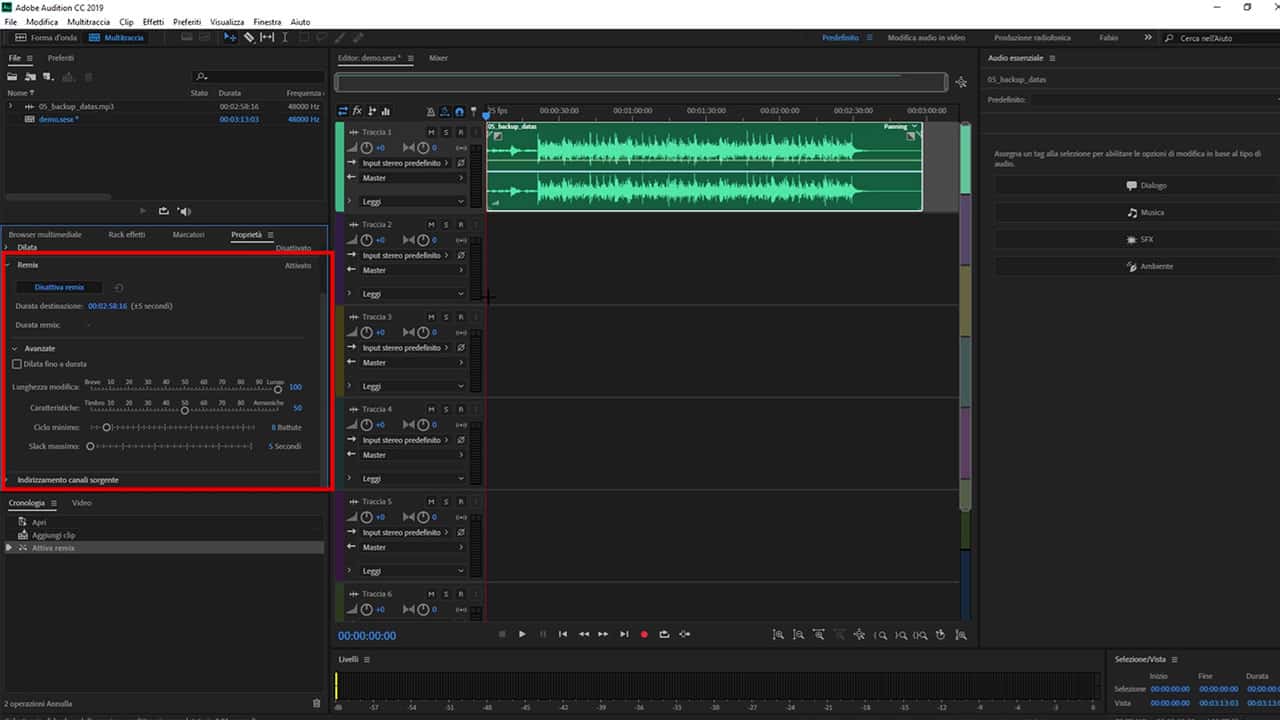1280x720 pixels.
Task: Choose the Dialogo audio type button
Action: [x=1146, y=186]
